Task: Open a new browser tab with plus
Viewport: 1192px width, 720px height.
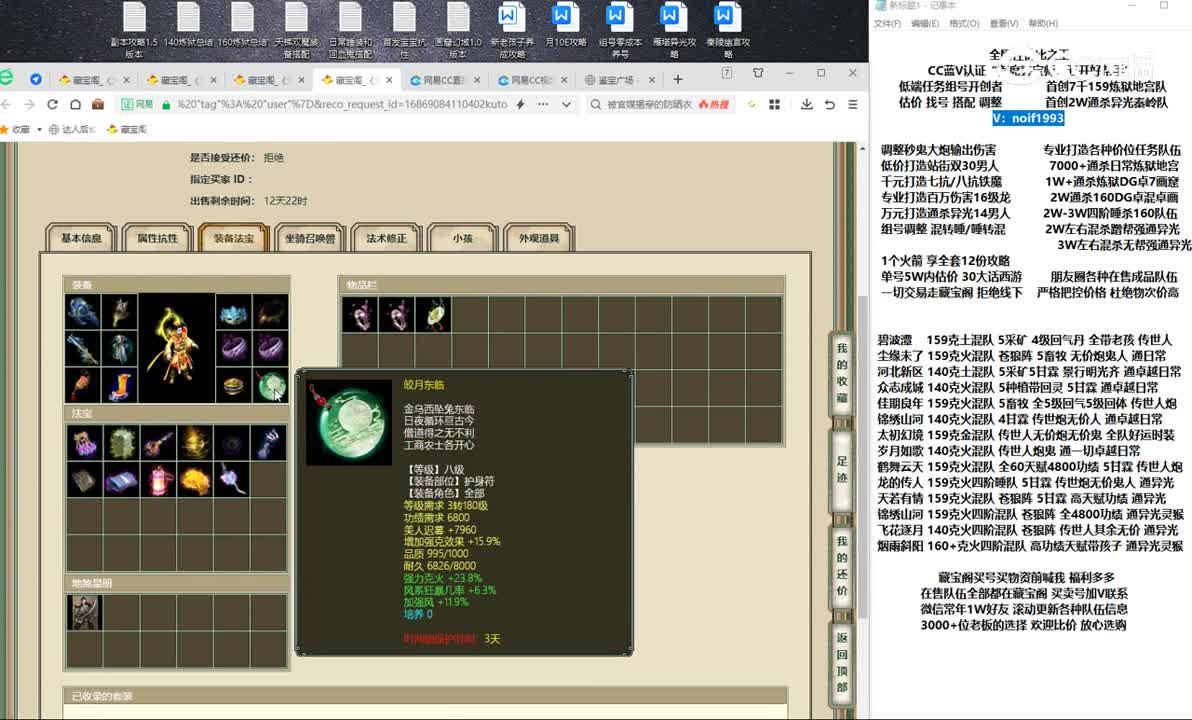Action: click(678, 79)
